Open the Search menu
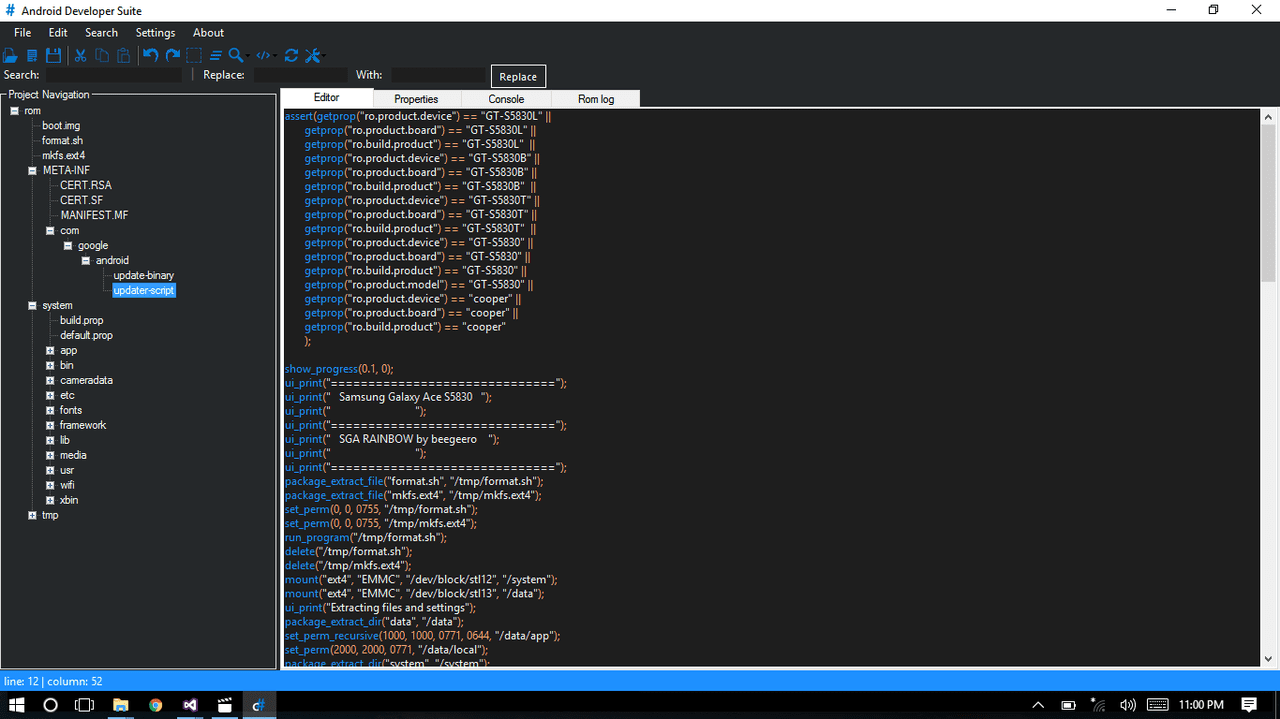 click(101, 33)
